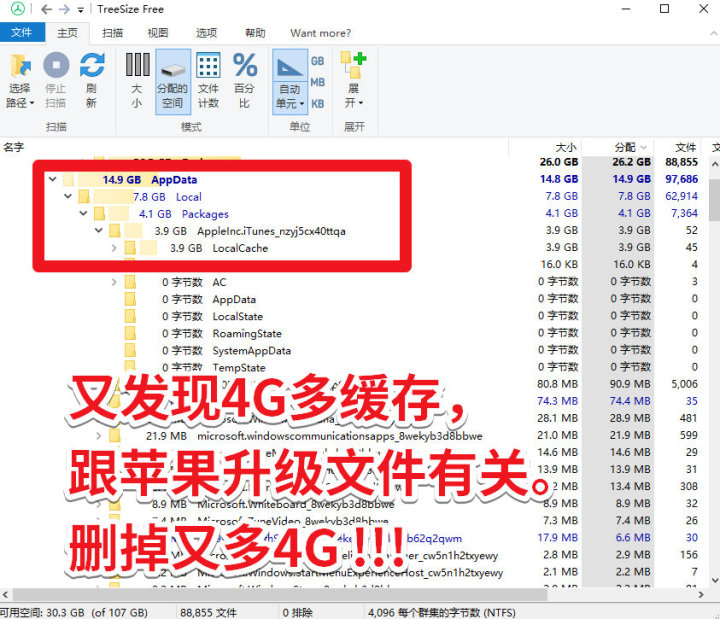720x619 pixels.
Task: Sort by the Size (大小) column header
Action: click(x=566, y=147)
